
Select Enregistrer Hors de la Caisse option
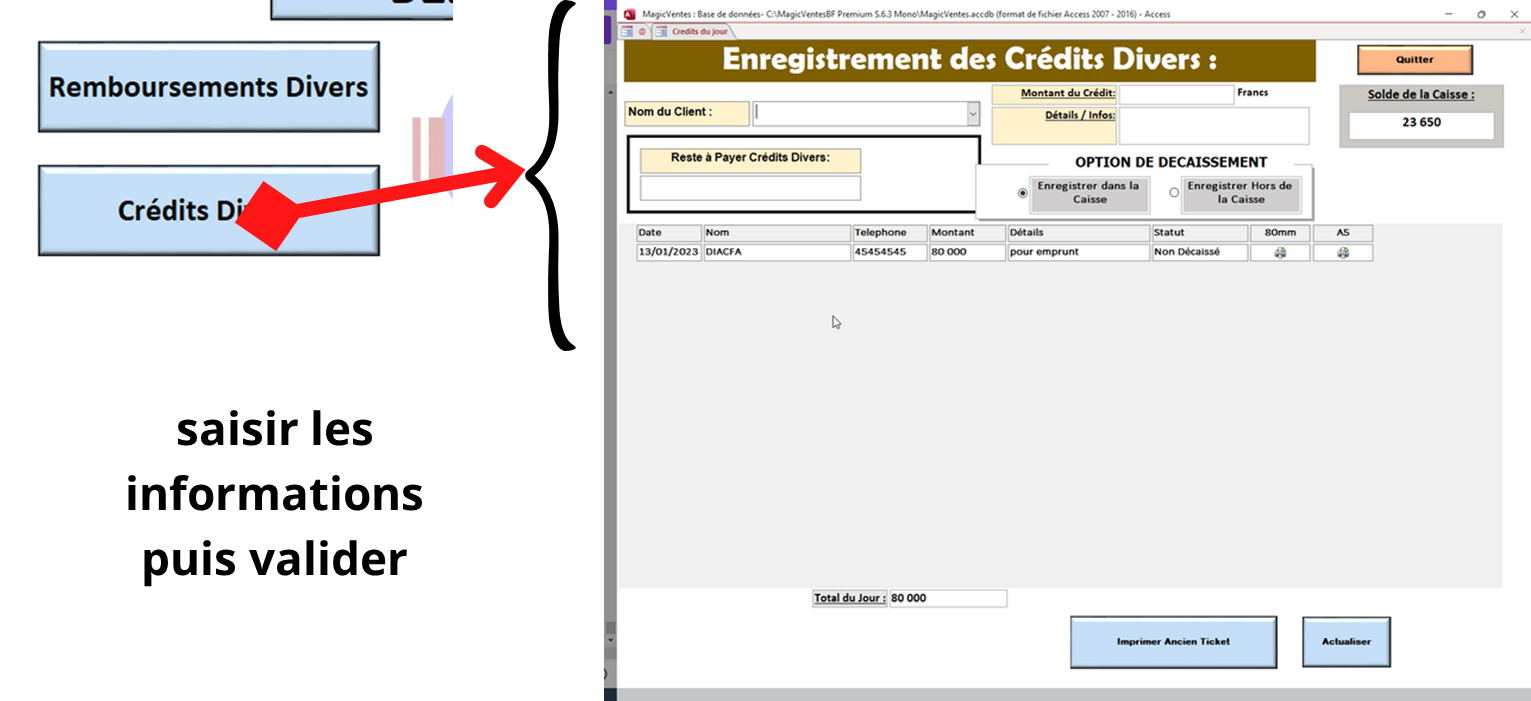click(x=1174, y=193)
